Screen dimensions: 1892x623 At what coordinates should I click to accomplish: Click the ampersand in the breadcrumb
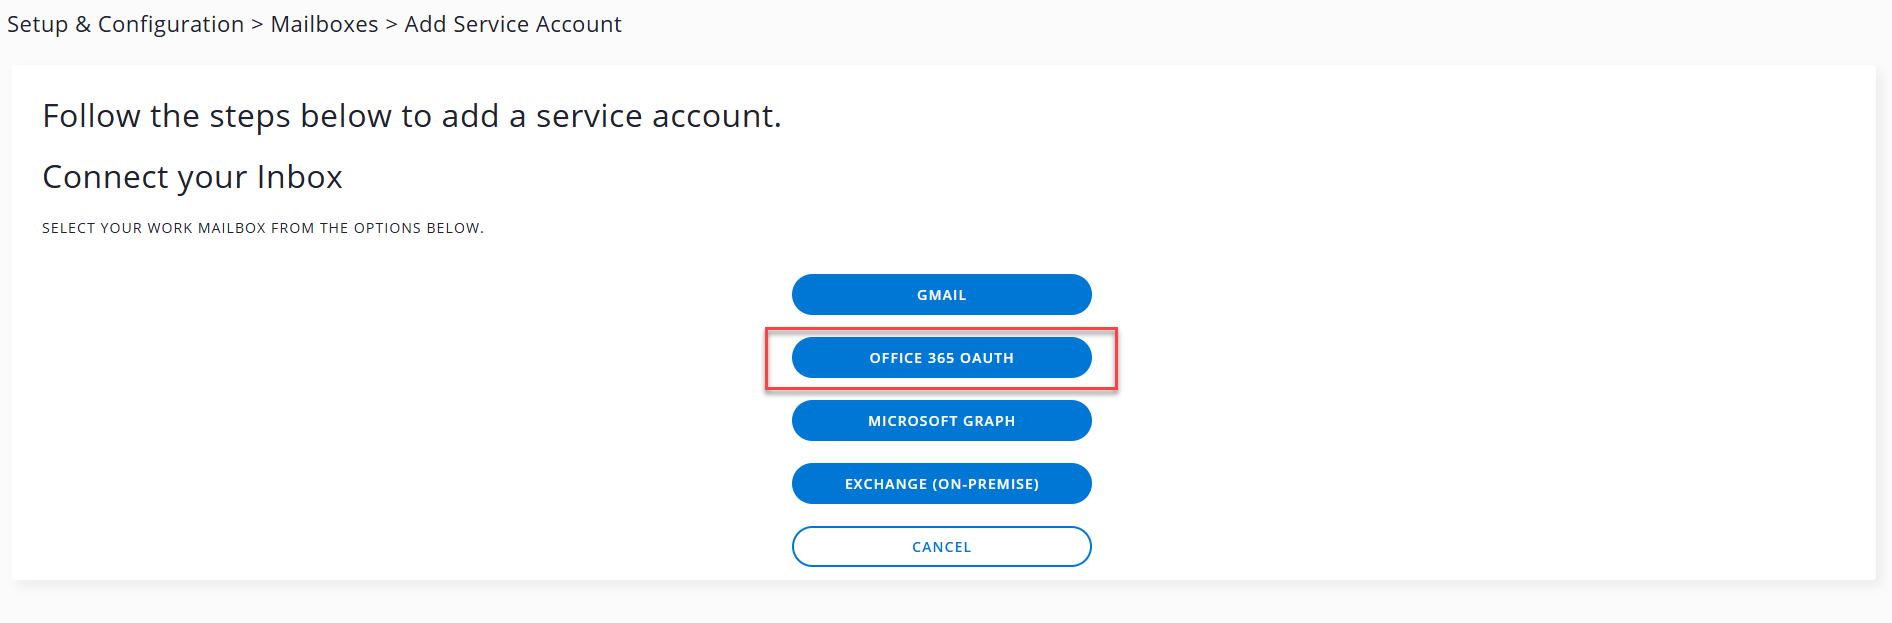tap(83, 24)
